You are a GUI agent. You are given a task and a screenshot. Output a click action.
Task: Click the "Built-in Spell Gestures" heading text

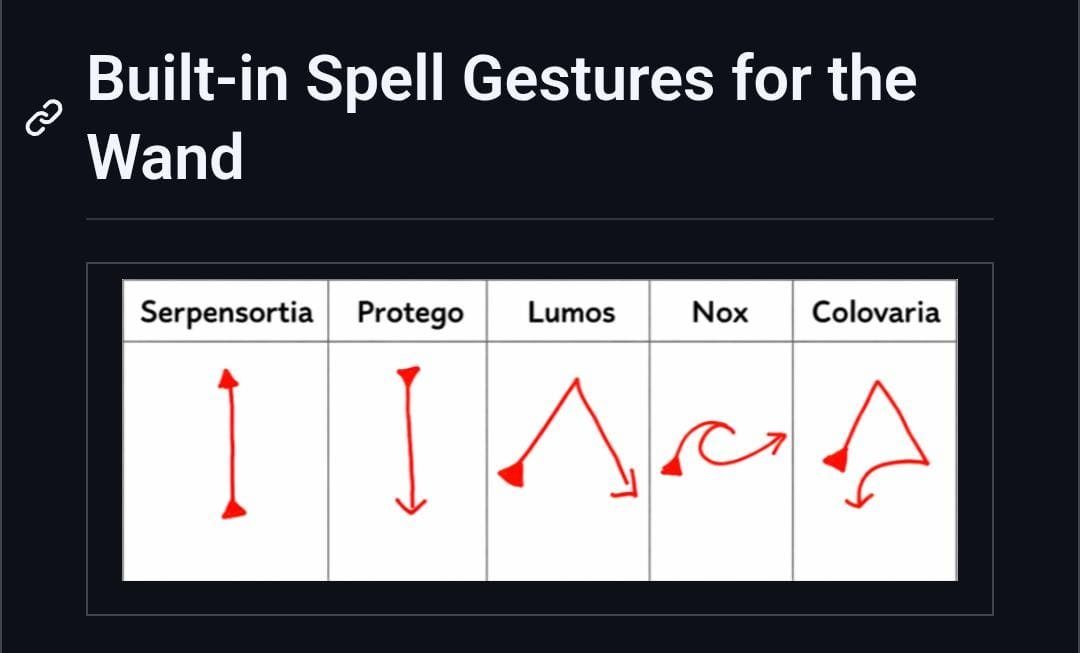[x=400, y=79]
